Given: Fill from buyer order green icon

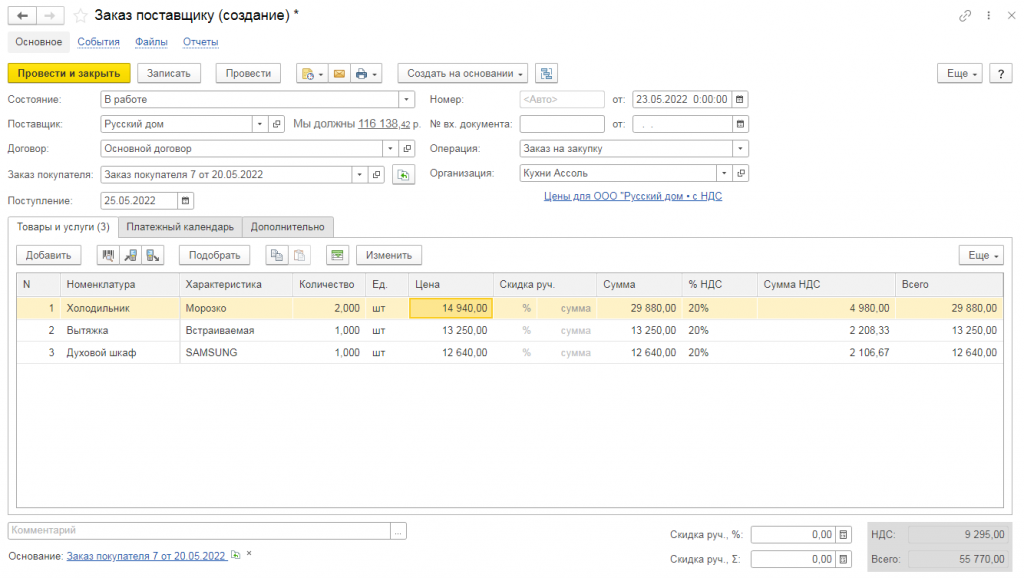Looking at the screenshot, I should (x=404, y=175).
